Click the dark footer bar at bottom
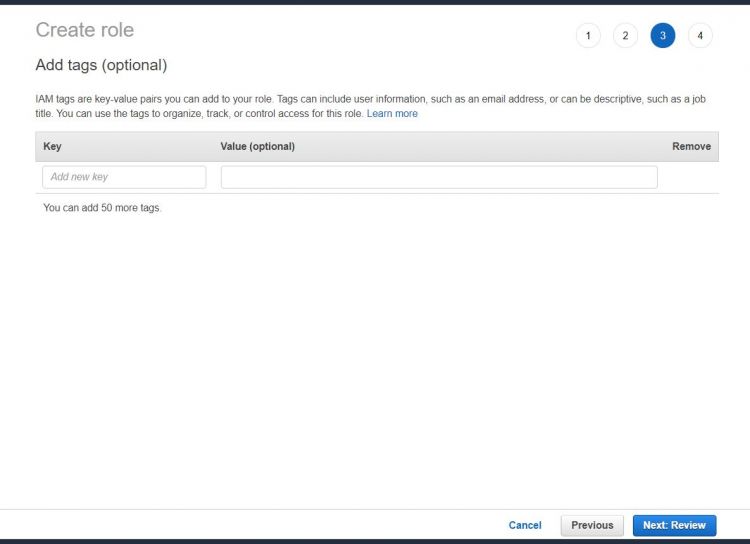Viewport: 750px width, 544px height. pyautogui.click(x=375, y=541)
